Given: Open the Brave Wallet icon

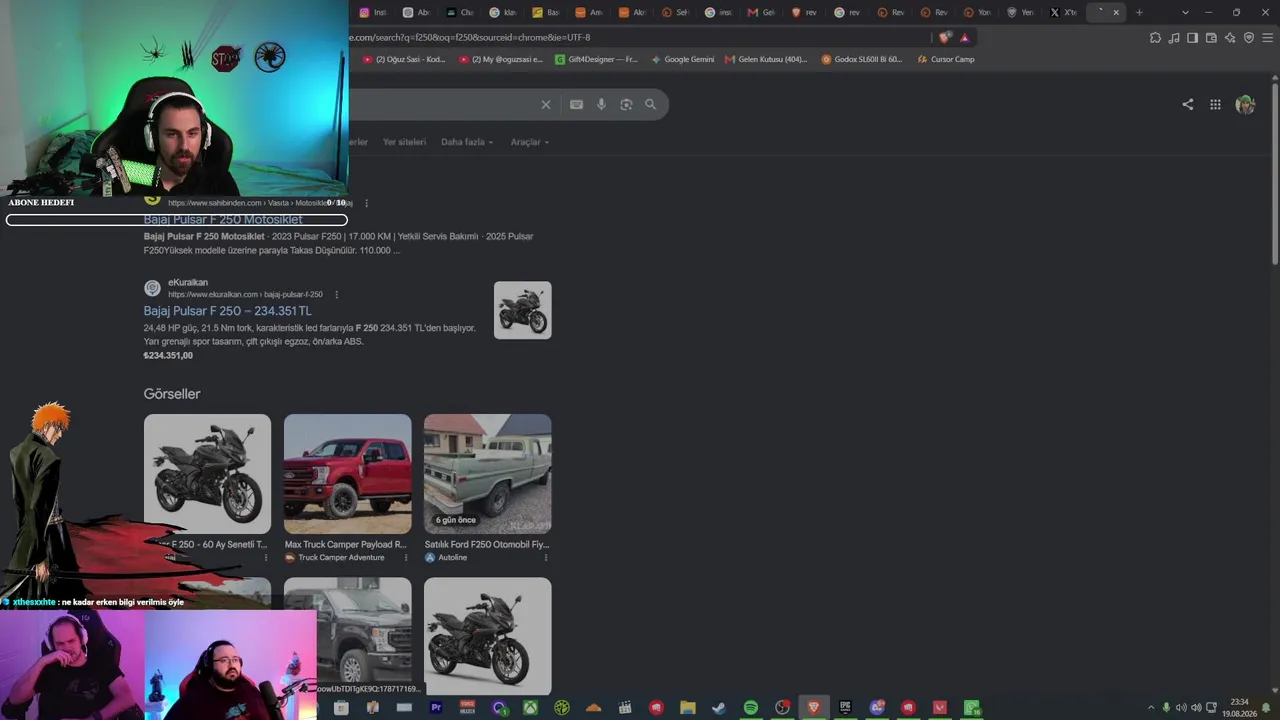Looking at the screenshot, I should [1211, 38].
